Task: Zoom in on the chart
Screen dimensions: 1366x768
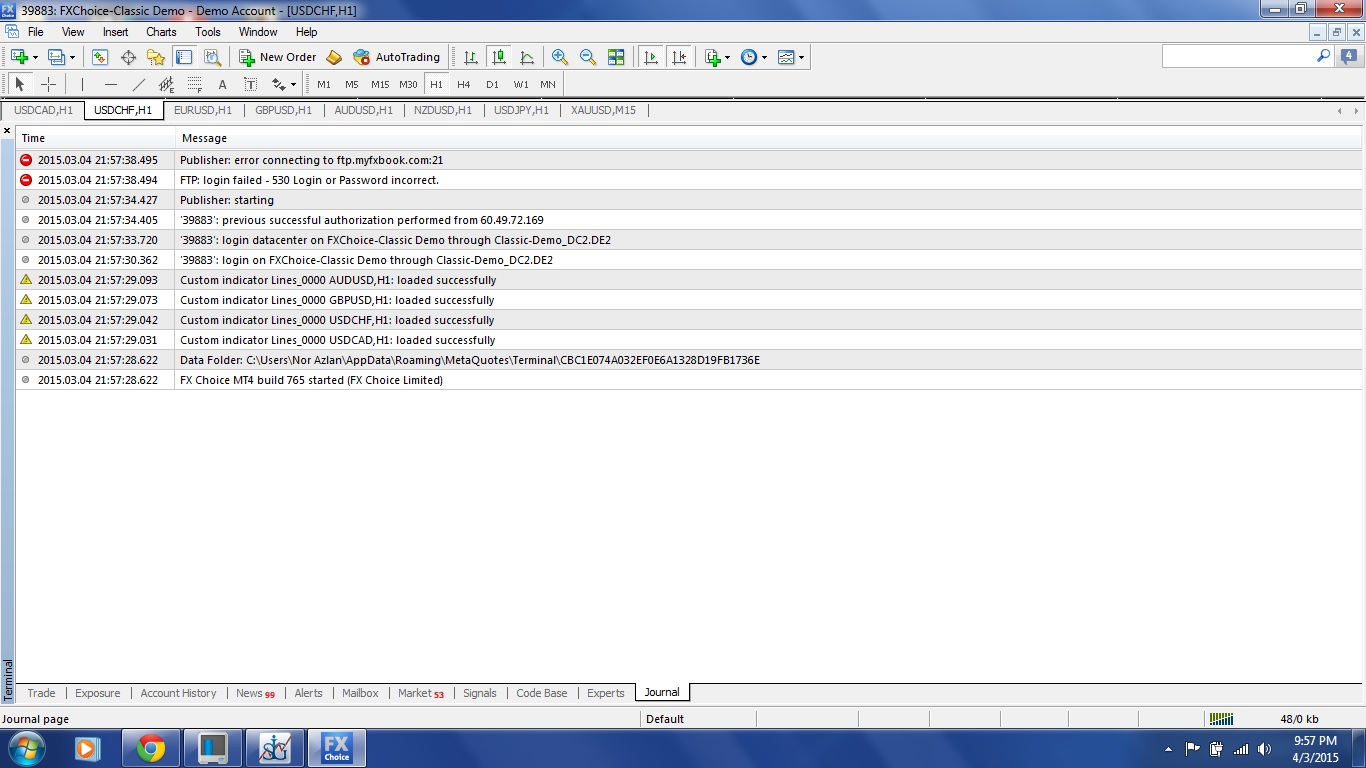Action: (560, 57)
